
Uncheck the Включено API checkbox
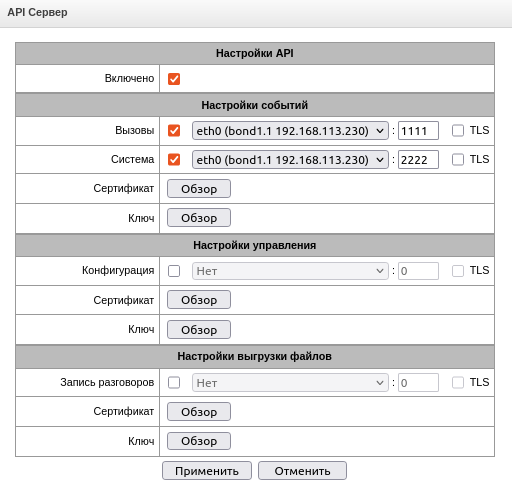tap(174, 79)
